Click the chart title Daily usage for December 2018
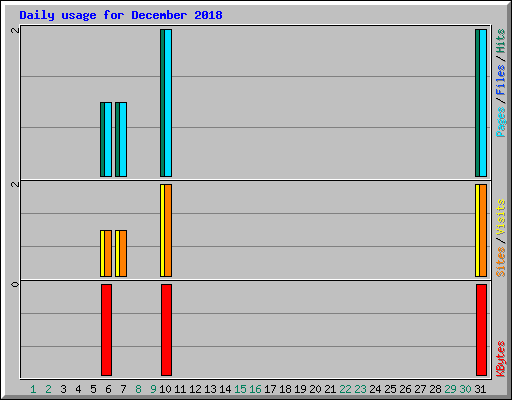512x400 pixels. pos(121,15)
